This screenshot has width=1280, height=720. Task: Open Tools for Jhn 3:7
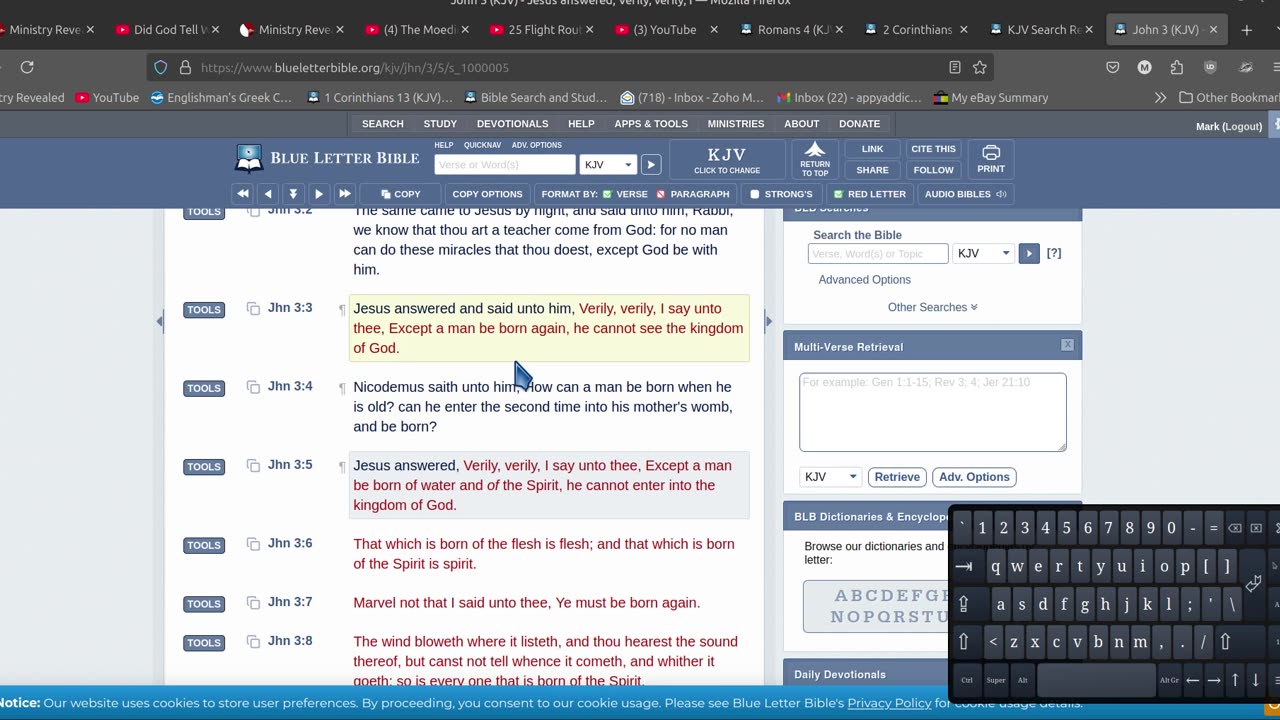point(204,604)
